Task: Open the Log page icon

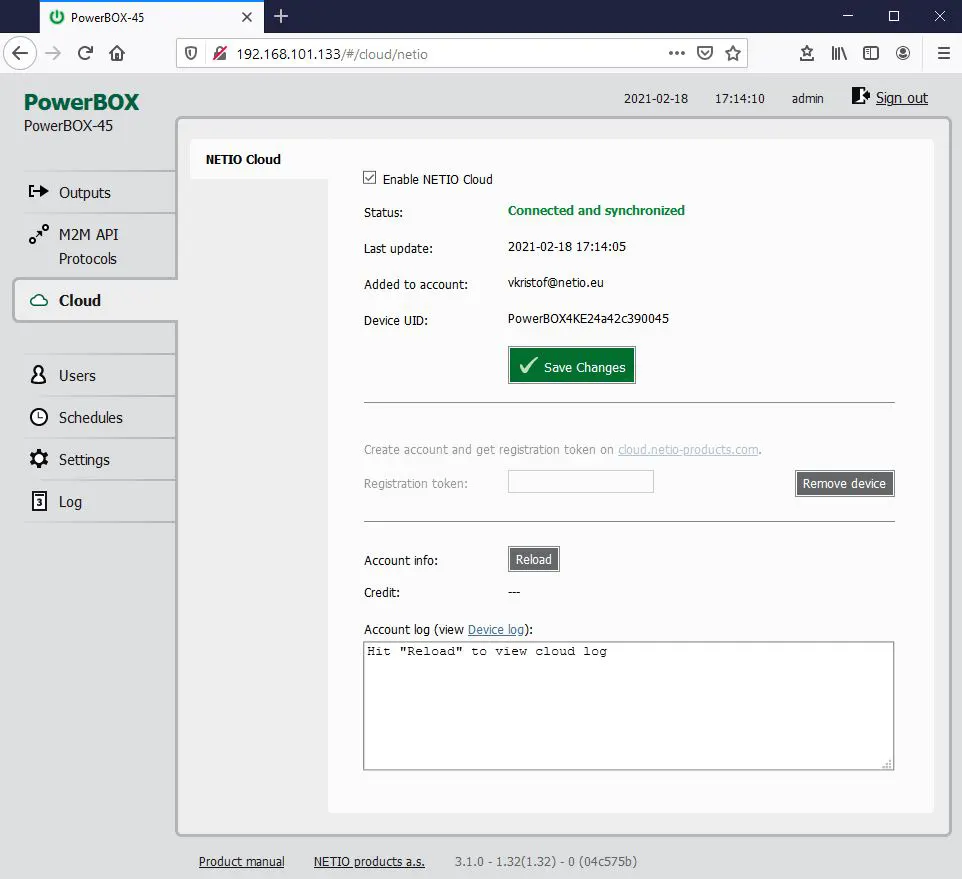Action: click(39, 501)
